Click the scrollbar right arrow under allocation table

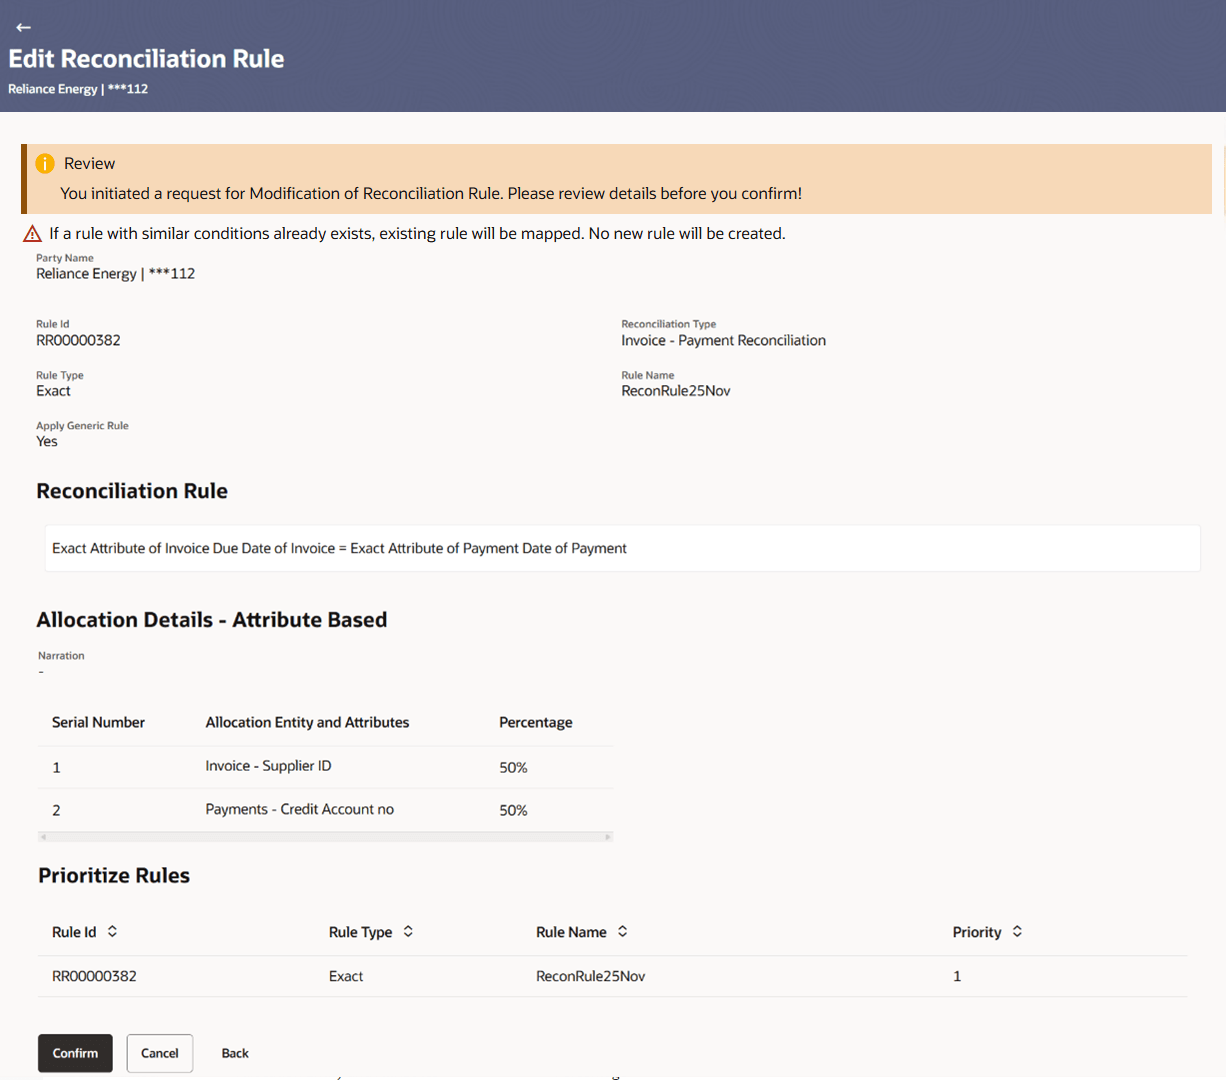[607, 836]
